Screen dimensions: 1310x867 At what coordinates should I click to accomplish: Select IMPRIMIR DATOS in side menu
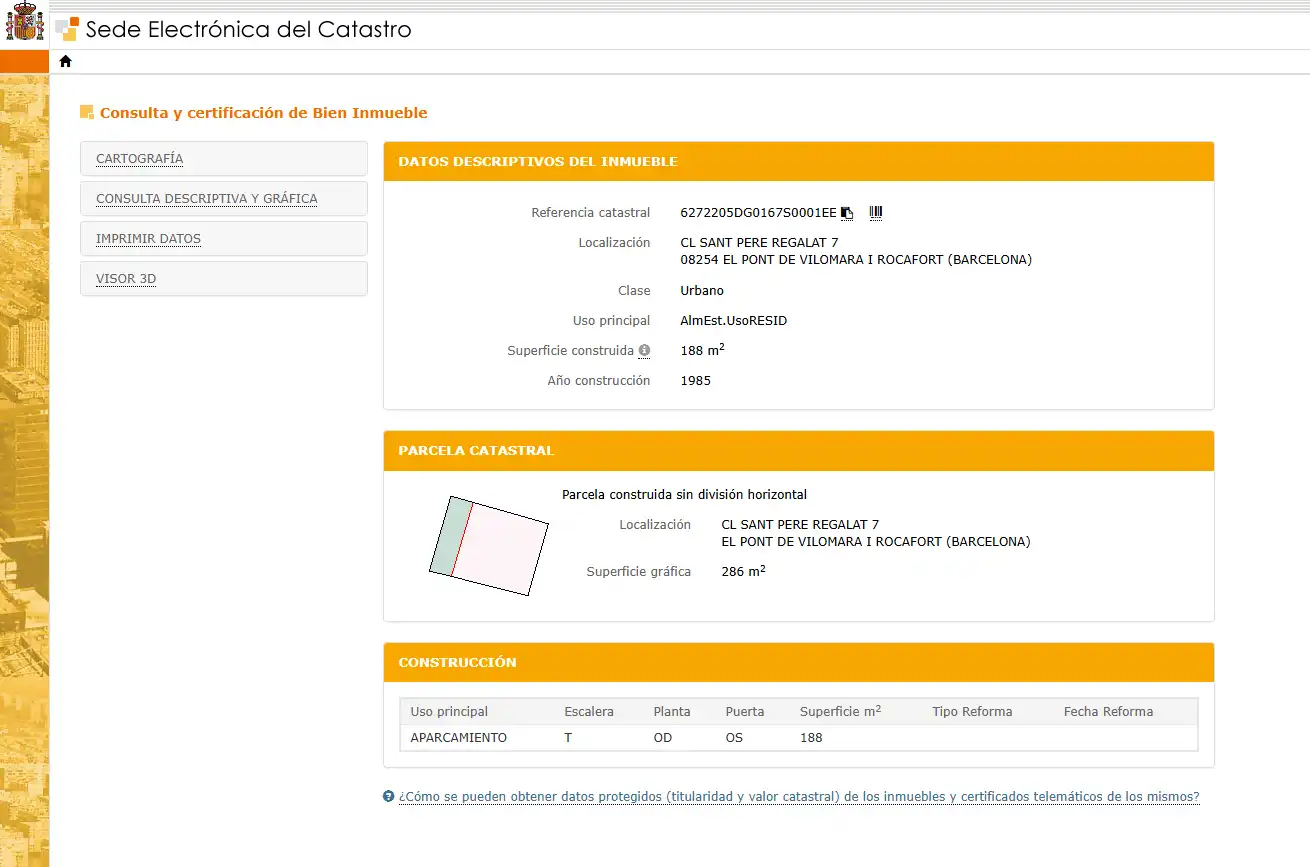pos(224,239)
